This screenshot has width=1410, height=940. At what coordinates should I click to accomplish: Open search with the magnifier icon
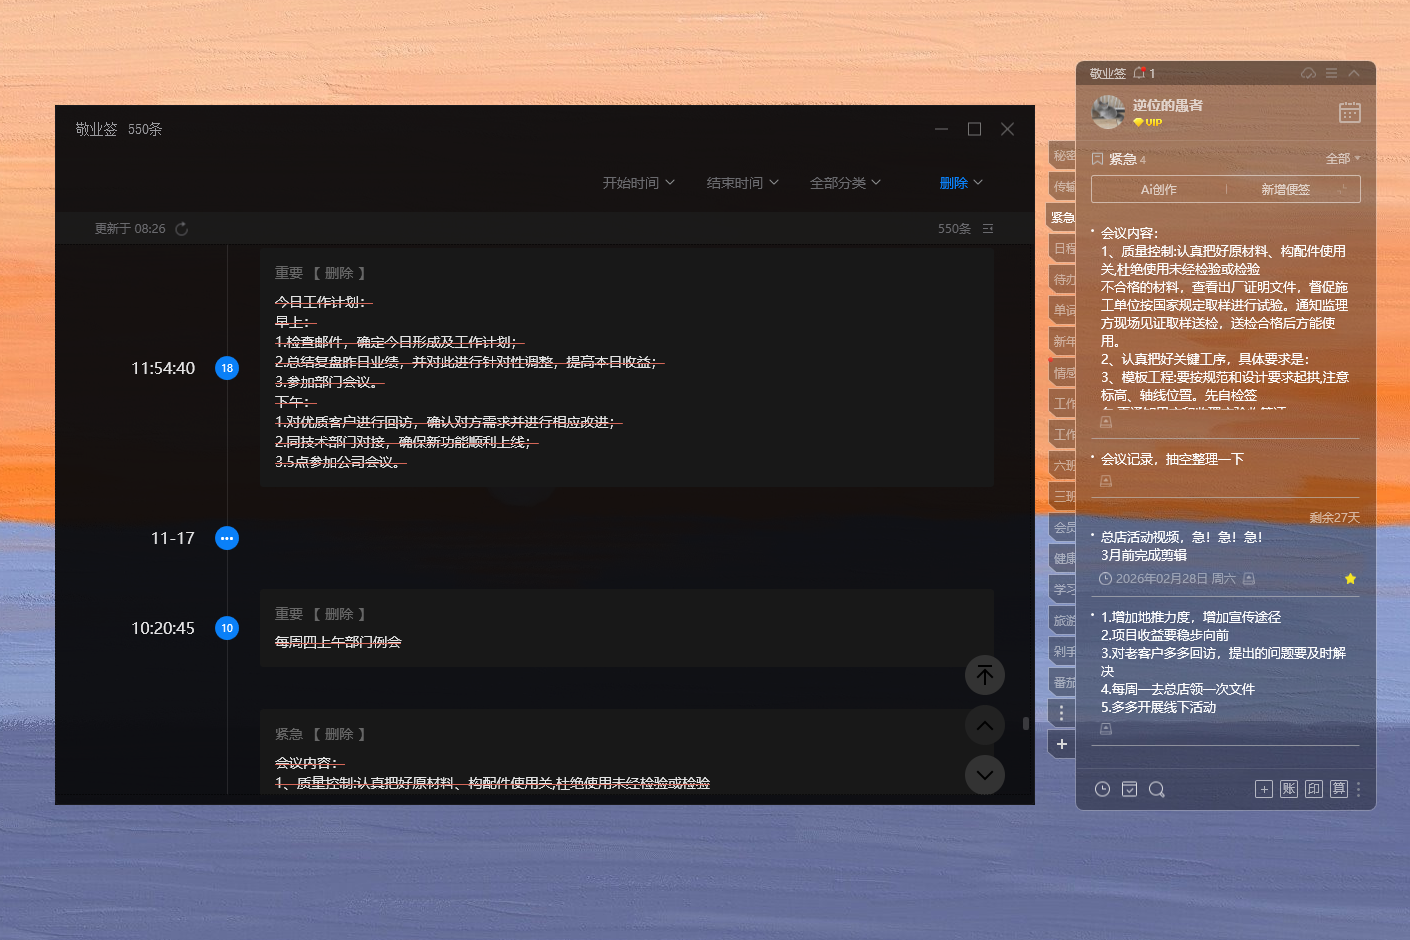pyautogui.click(x=1157, y=789)
